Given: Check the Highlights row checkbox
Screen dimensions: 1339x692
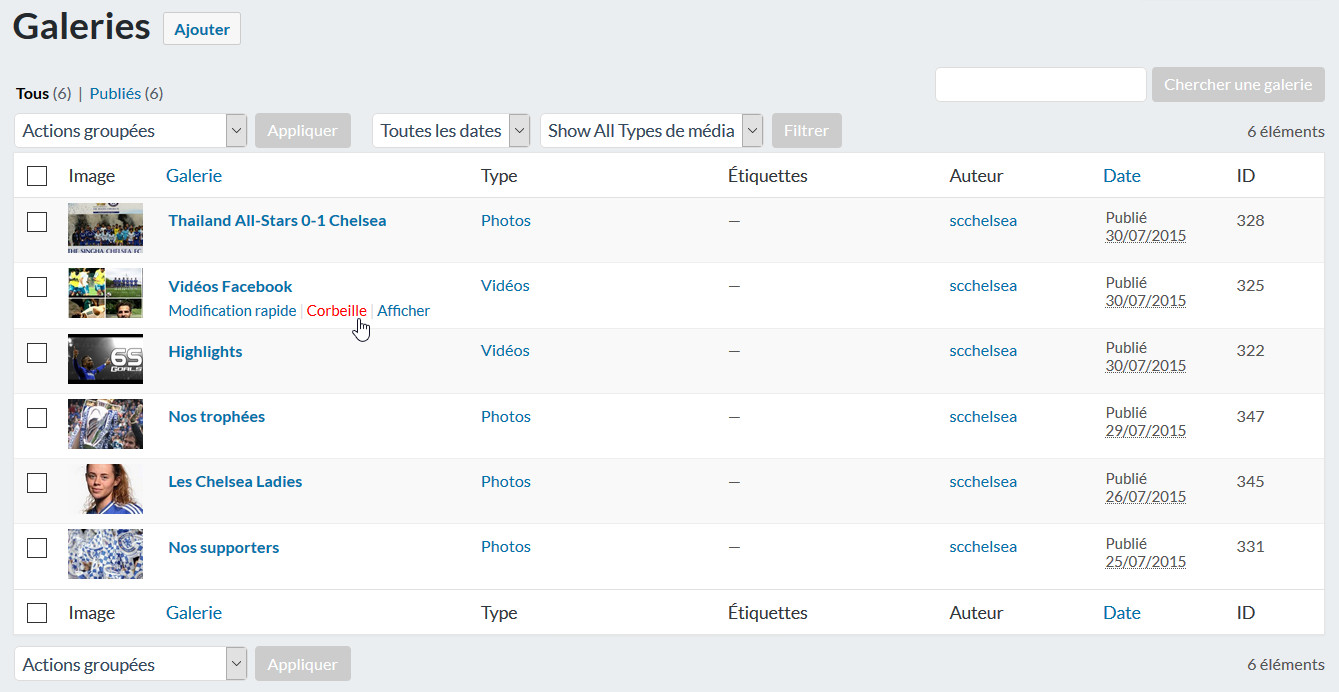Looking at the screenshot, I should (x=37, y=352).
